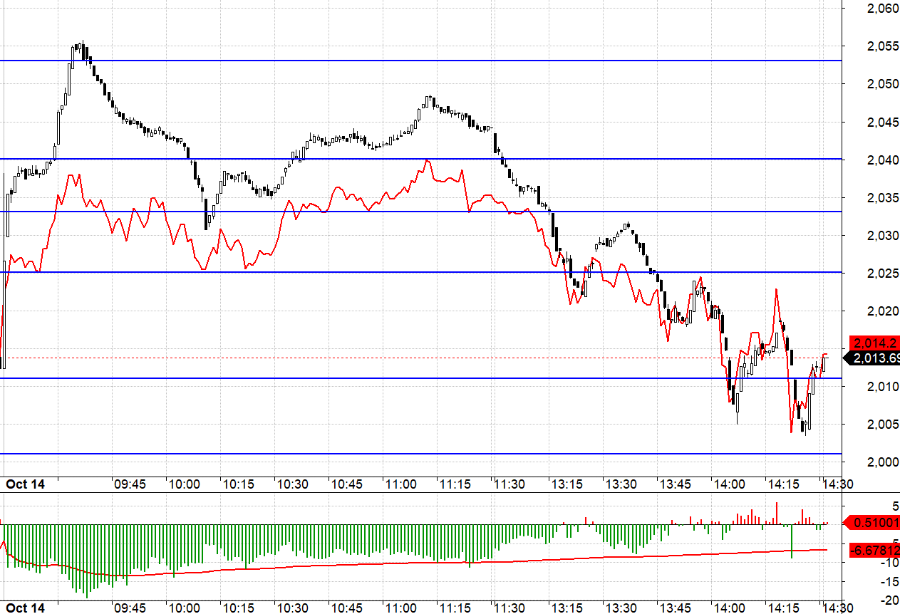The height and width of the screenshot is (614, 900).
Task: Click the red 2,014.2 price tag
Action: (x=873, y=343)
